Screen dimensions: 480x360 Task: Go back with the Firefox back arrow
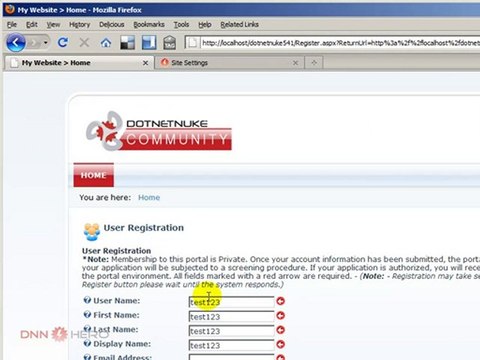click(15, 43)
